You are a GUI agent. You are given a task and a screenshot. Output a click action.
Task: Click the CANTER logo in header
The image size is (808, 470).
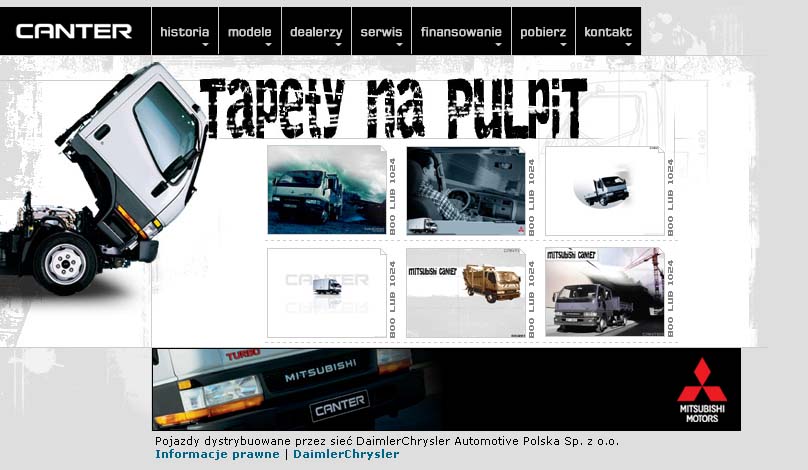pos(74,31)
